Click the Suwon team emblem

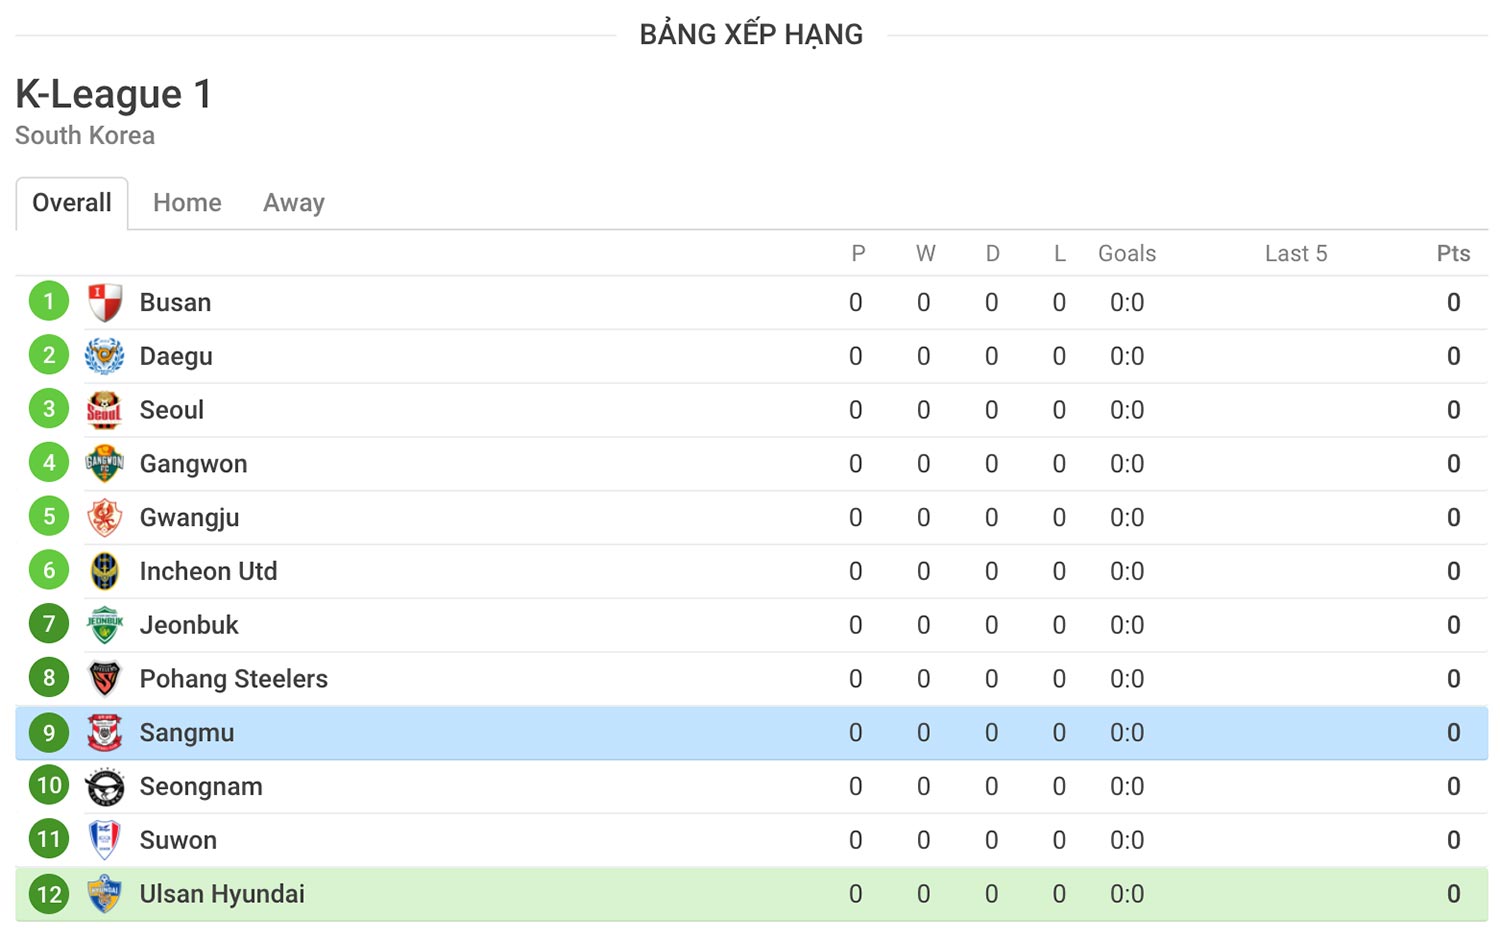click(105, 840)
